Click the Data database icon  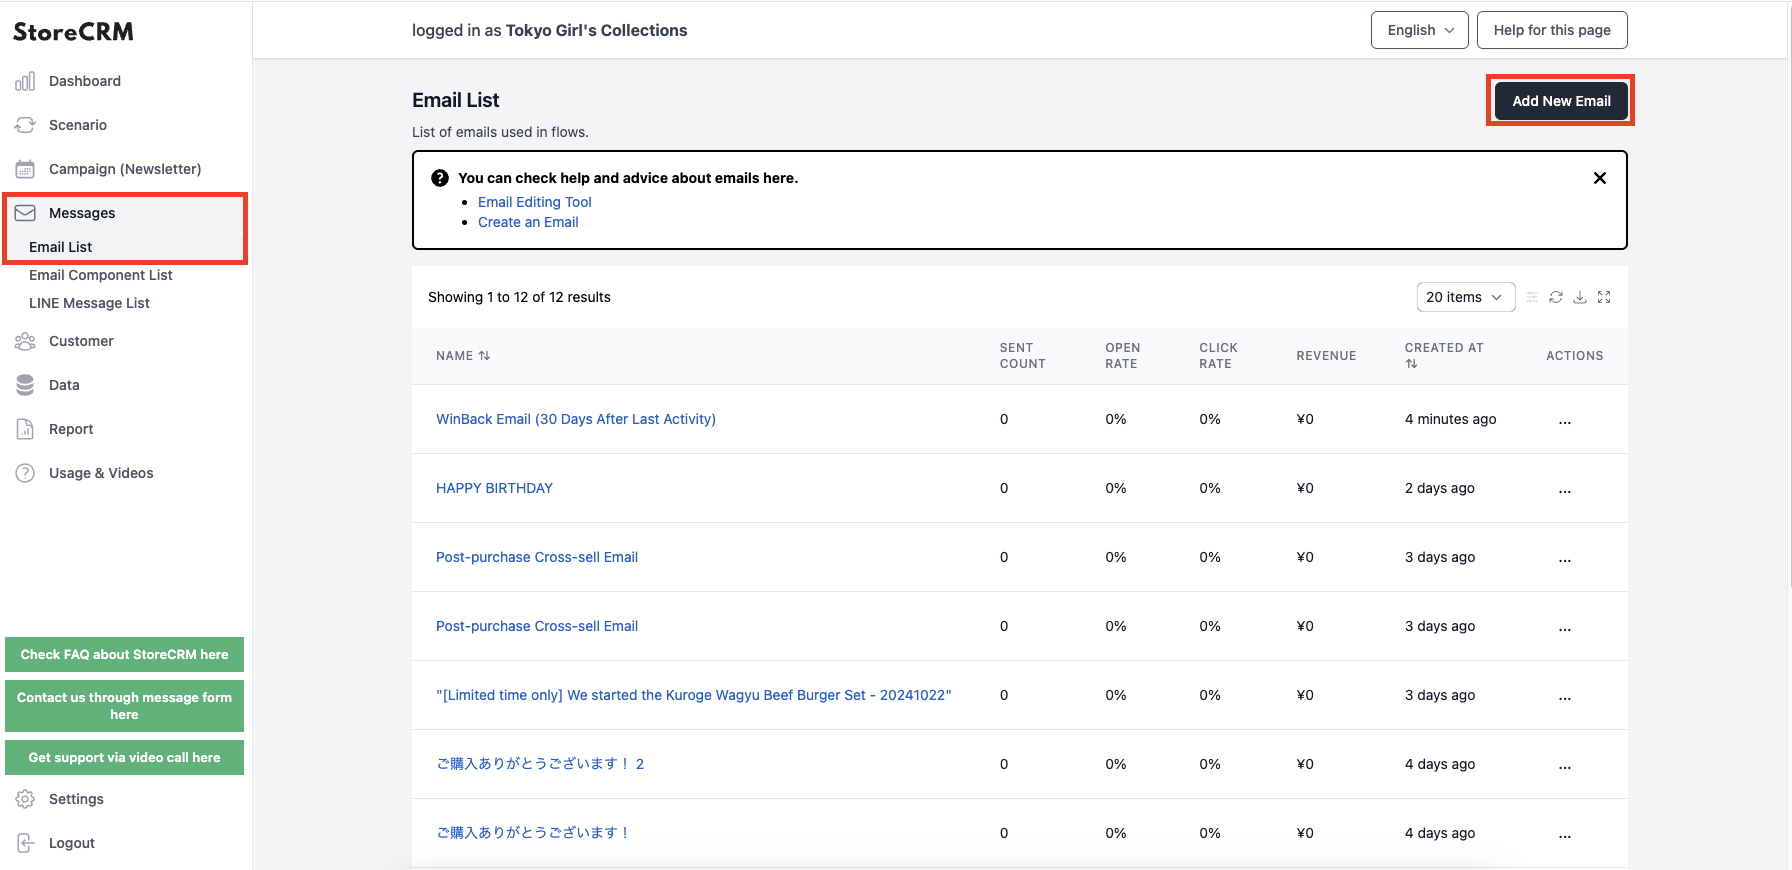(x=25, y=385)
